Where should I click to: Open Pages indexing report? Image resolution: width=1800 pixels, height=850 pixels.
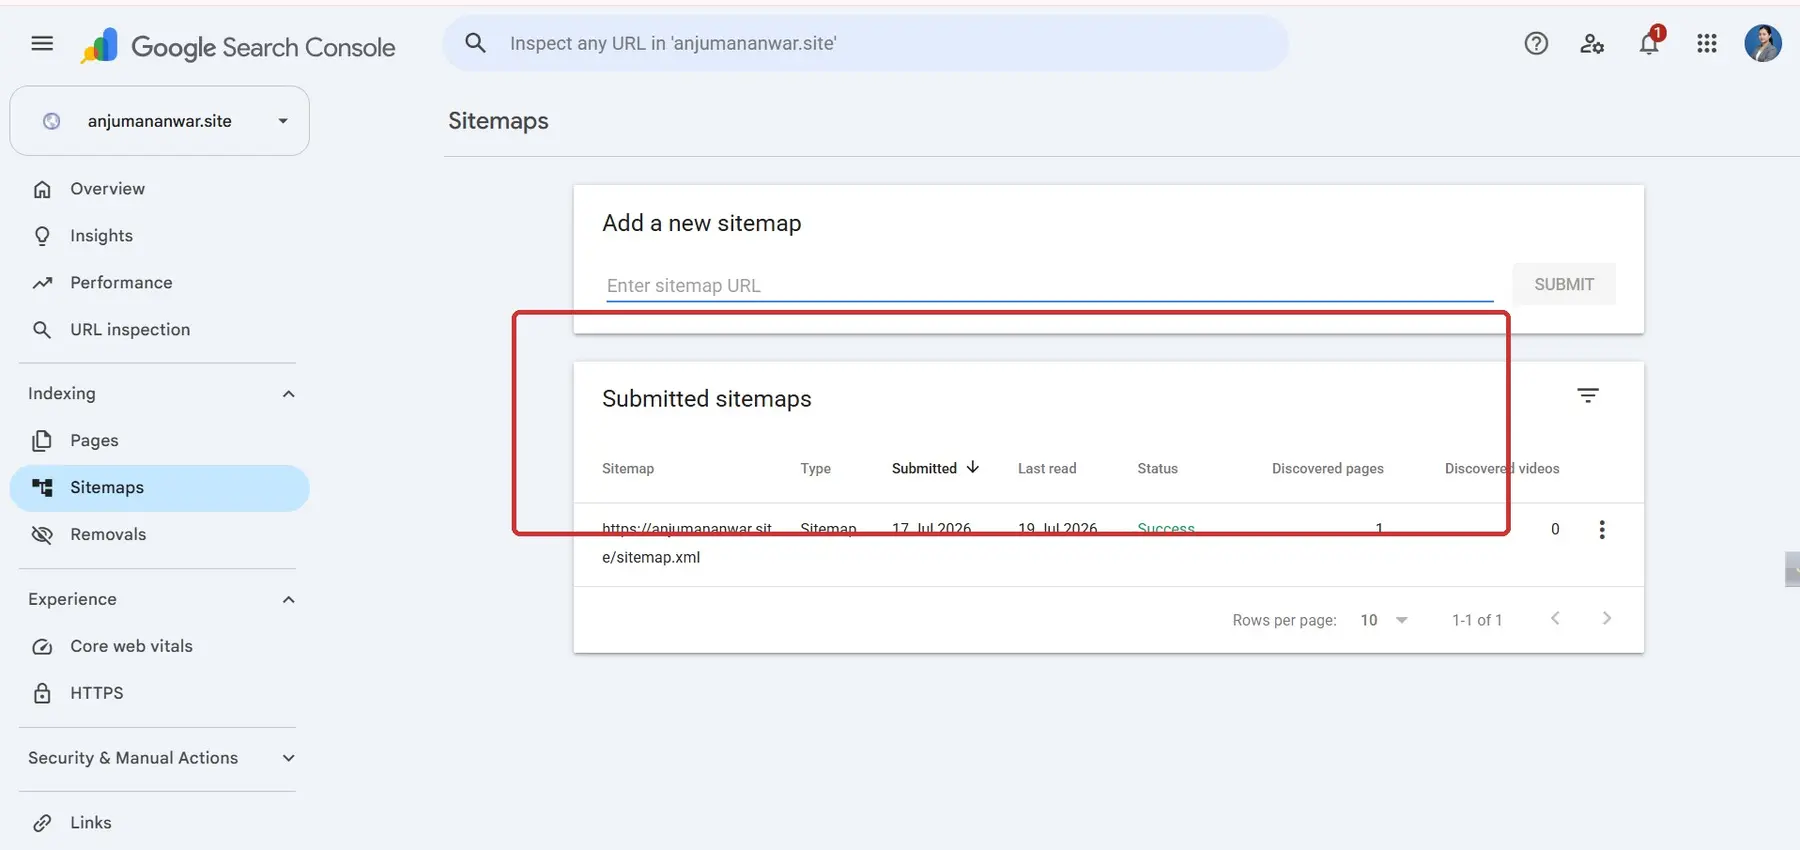point(160,441)
